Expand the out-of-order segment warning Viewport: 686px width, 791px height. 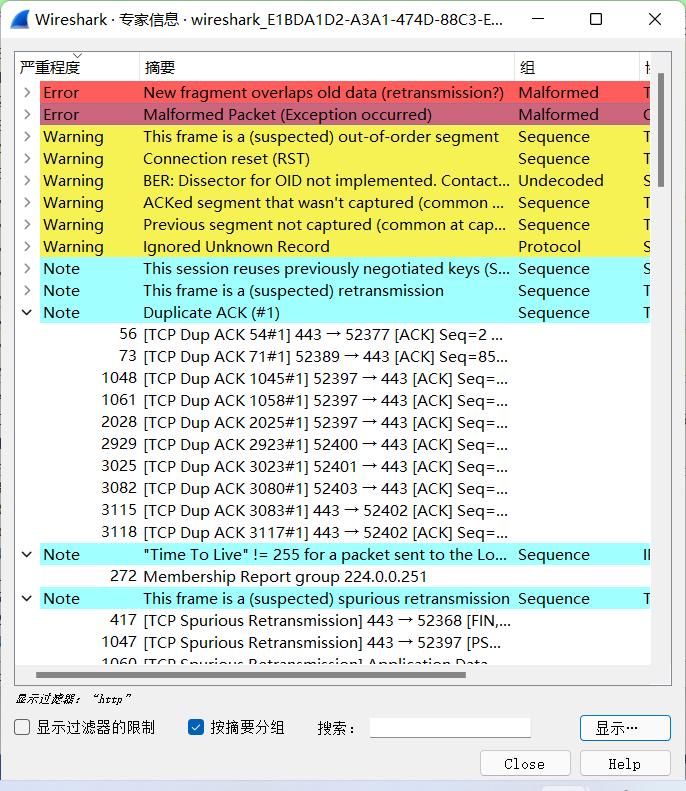tap(27, 137)
